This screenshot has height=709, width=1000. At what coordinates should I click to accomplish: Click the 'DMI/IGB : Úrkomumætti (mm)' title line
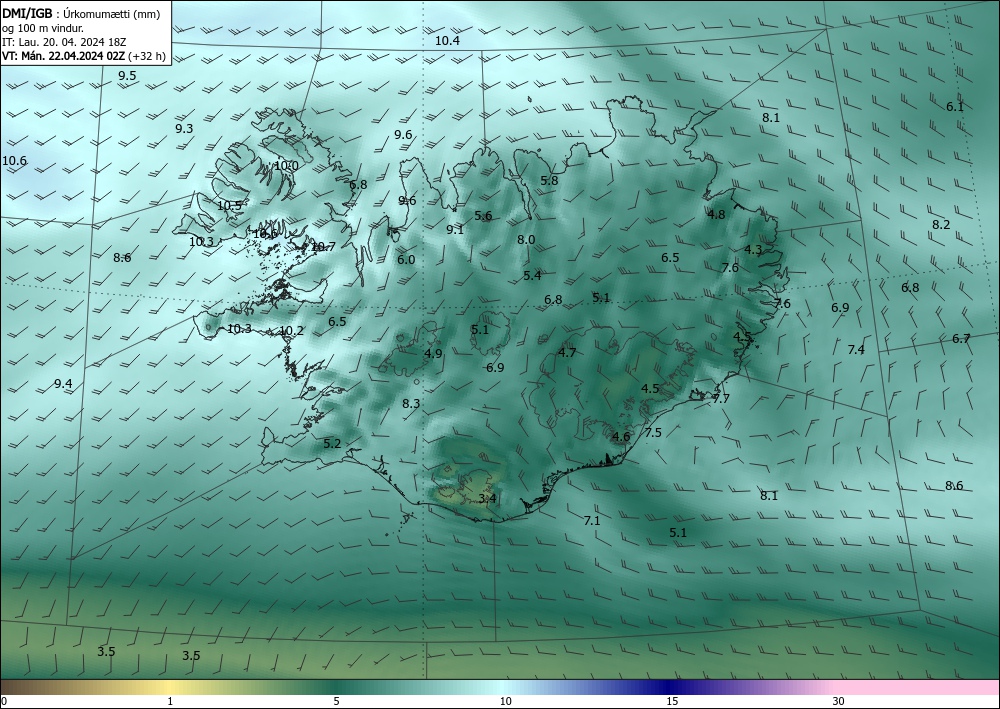point(81,14)
